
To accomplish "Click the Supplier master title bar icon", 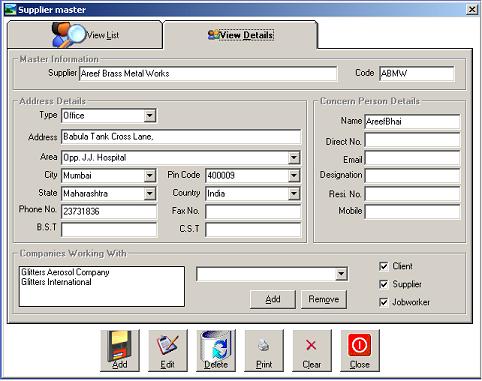I will tap(10, 10).
